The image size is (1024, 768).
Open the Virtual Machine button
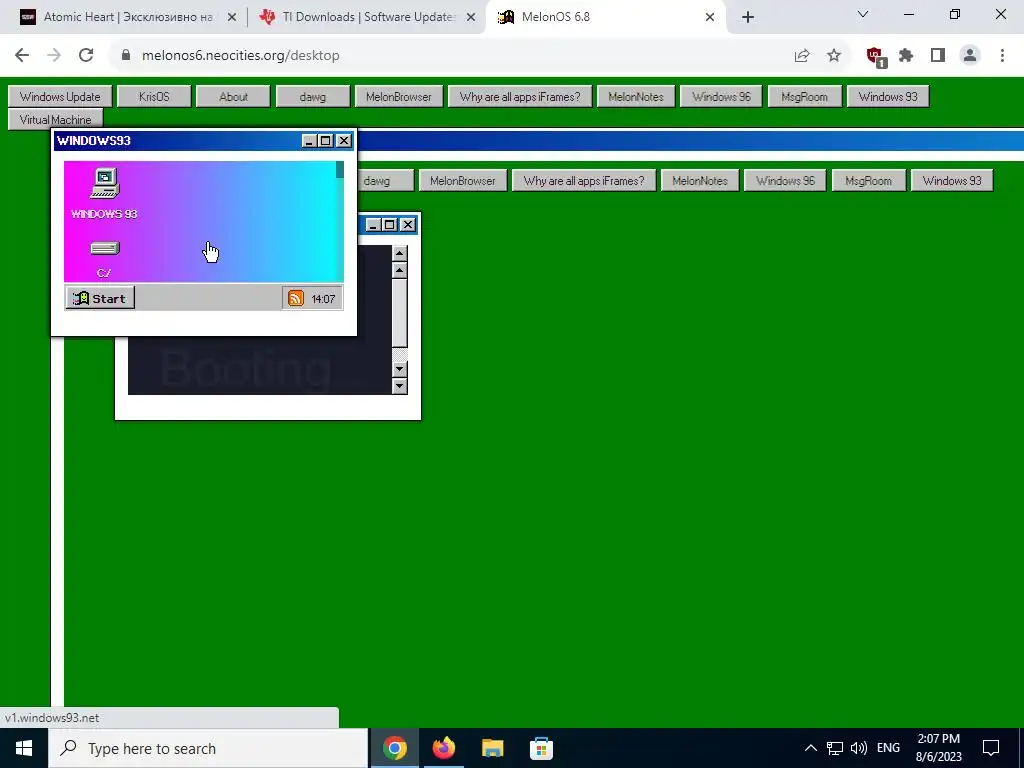56,120
